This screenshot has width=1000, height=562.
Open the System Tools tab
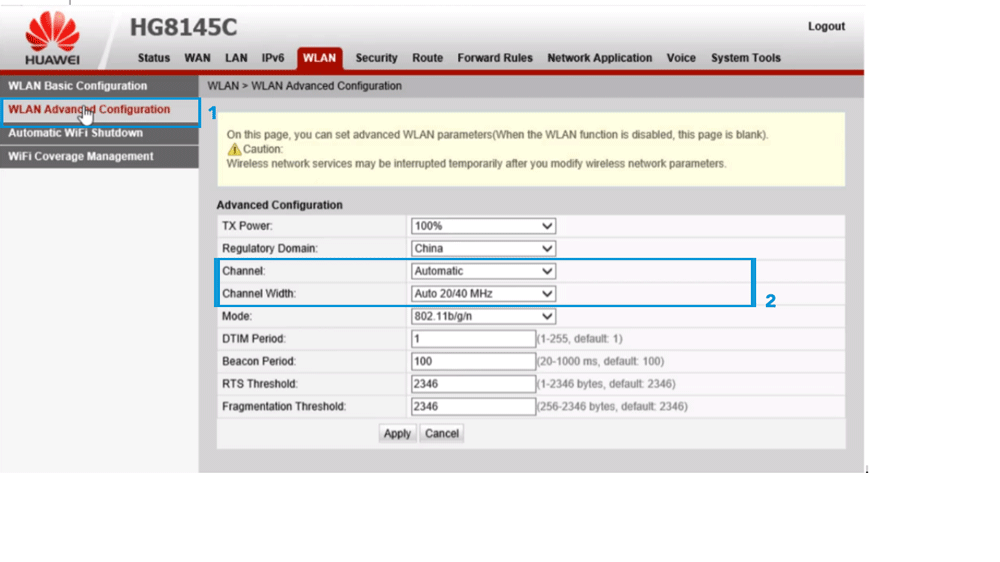(x=746, y=58)
